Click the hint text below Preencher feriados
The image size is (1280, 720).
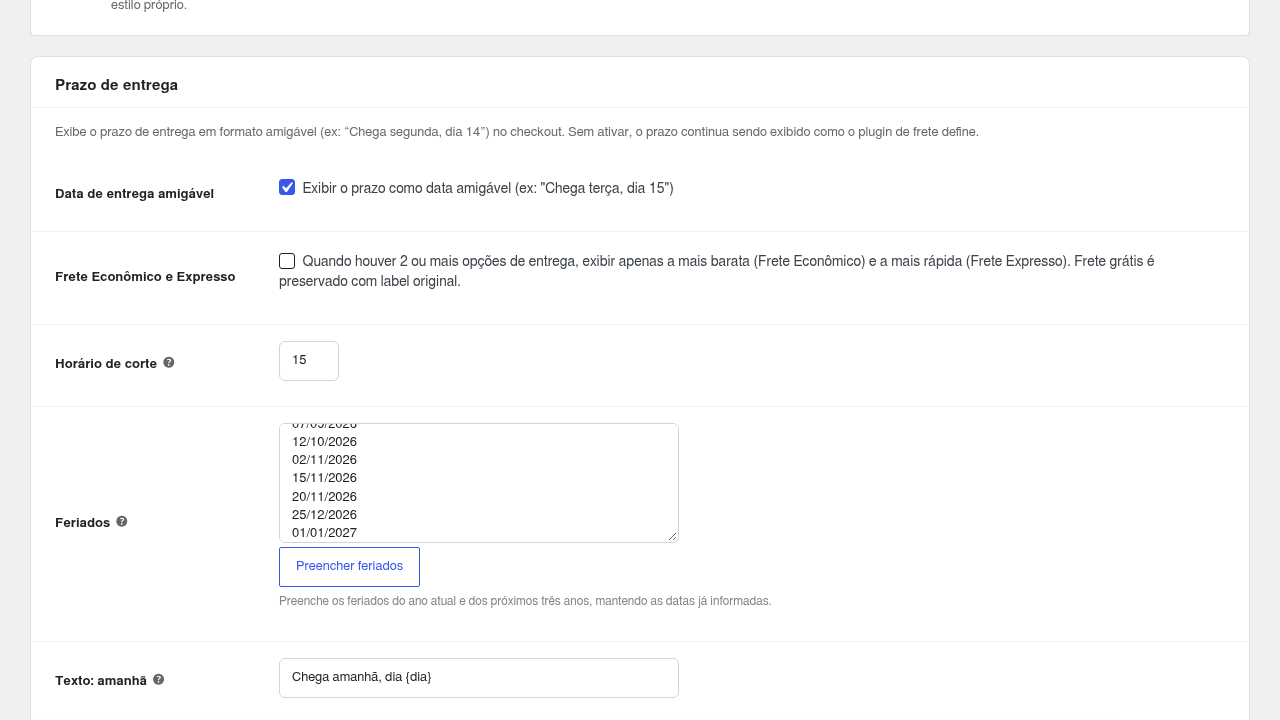click(525, 601)
